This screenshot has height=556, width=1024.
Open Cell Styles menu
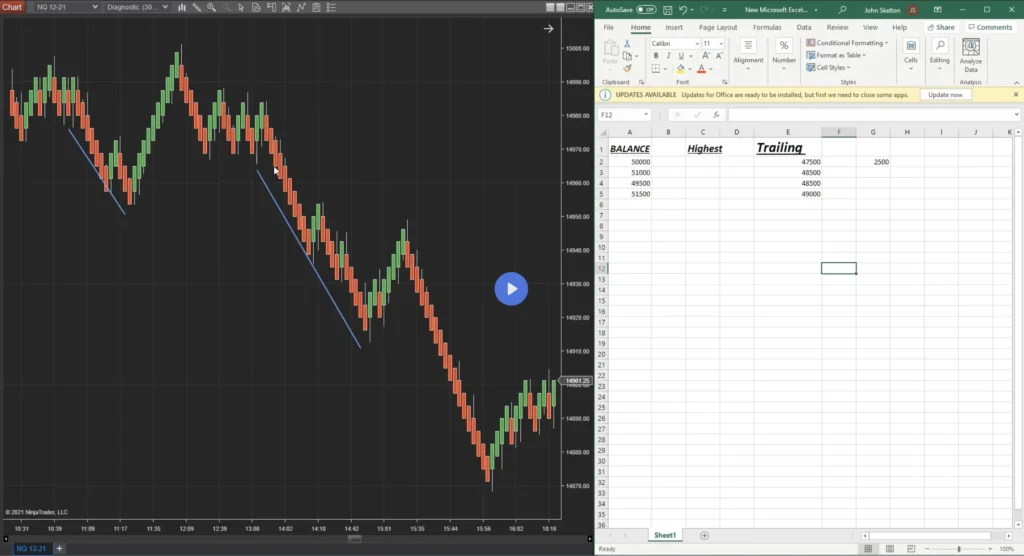coord(828,68)
